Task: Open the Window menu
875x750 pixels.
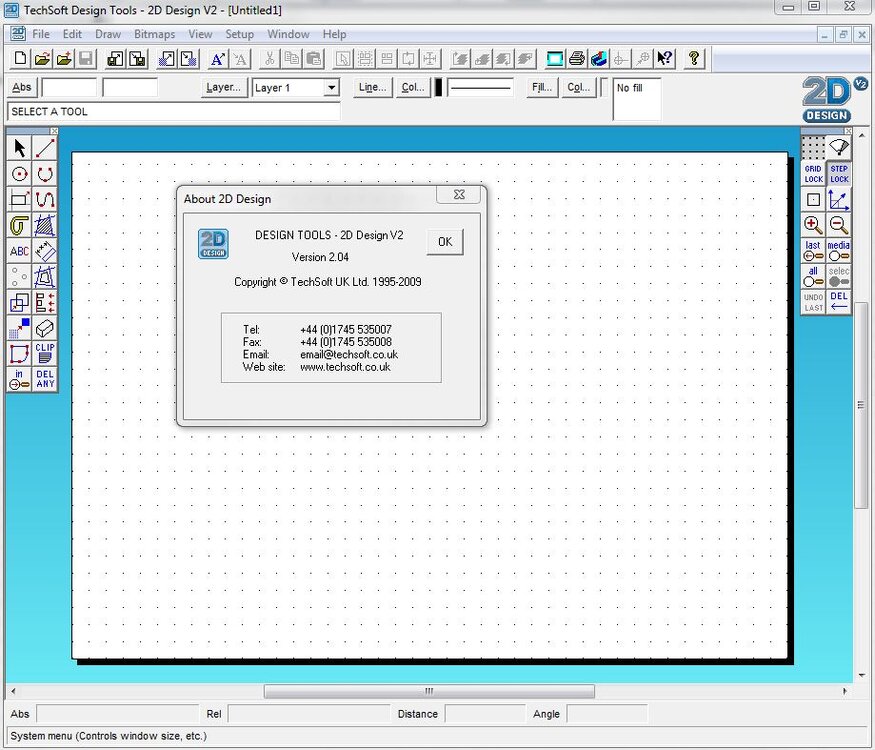Action: 288,35
